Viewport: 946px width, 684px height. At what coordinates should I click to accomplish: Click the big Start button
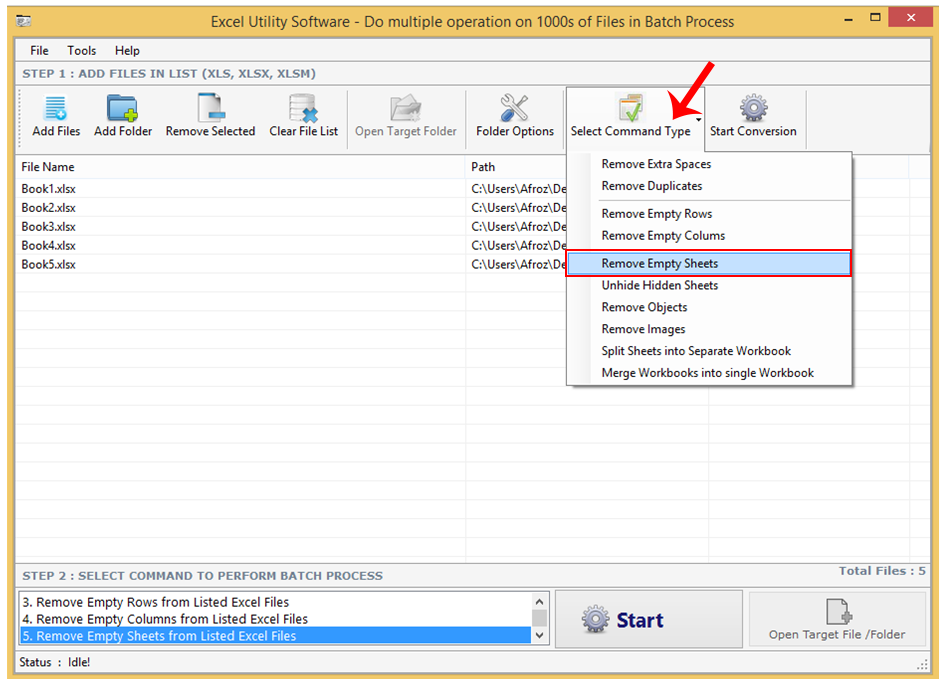pyautogui.click(x=649, y=619)
